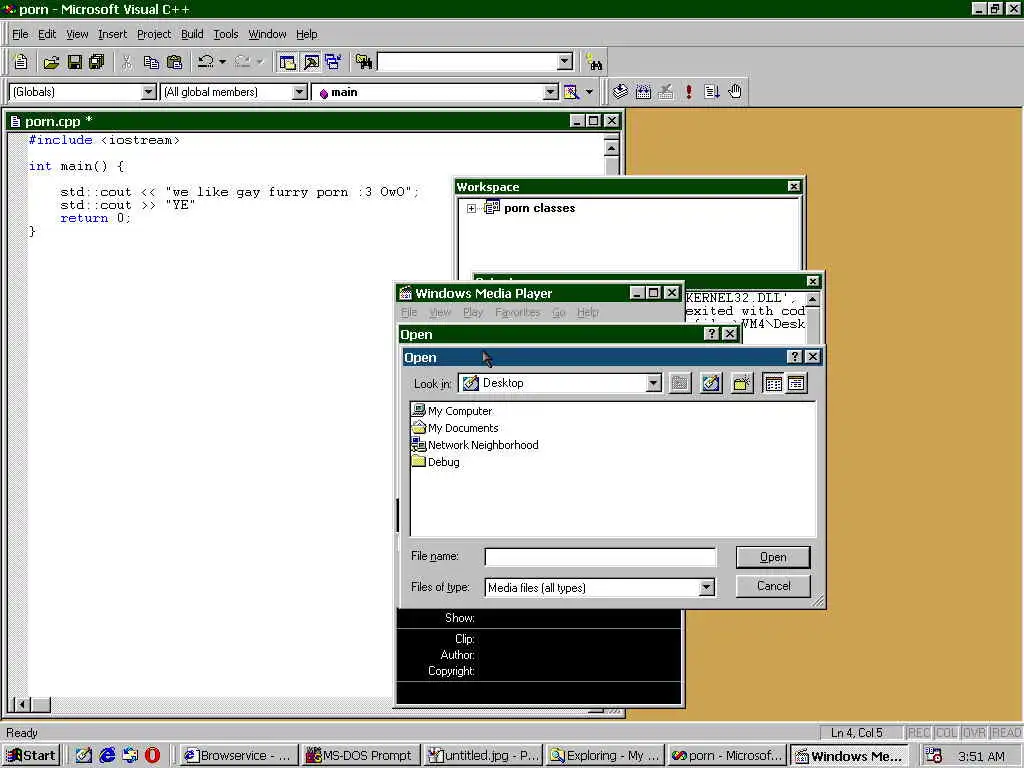Switch Open dialog to List view

[x=773, y=383]
